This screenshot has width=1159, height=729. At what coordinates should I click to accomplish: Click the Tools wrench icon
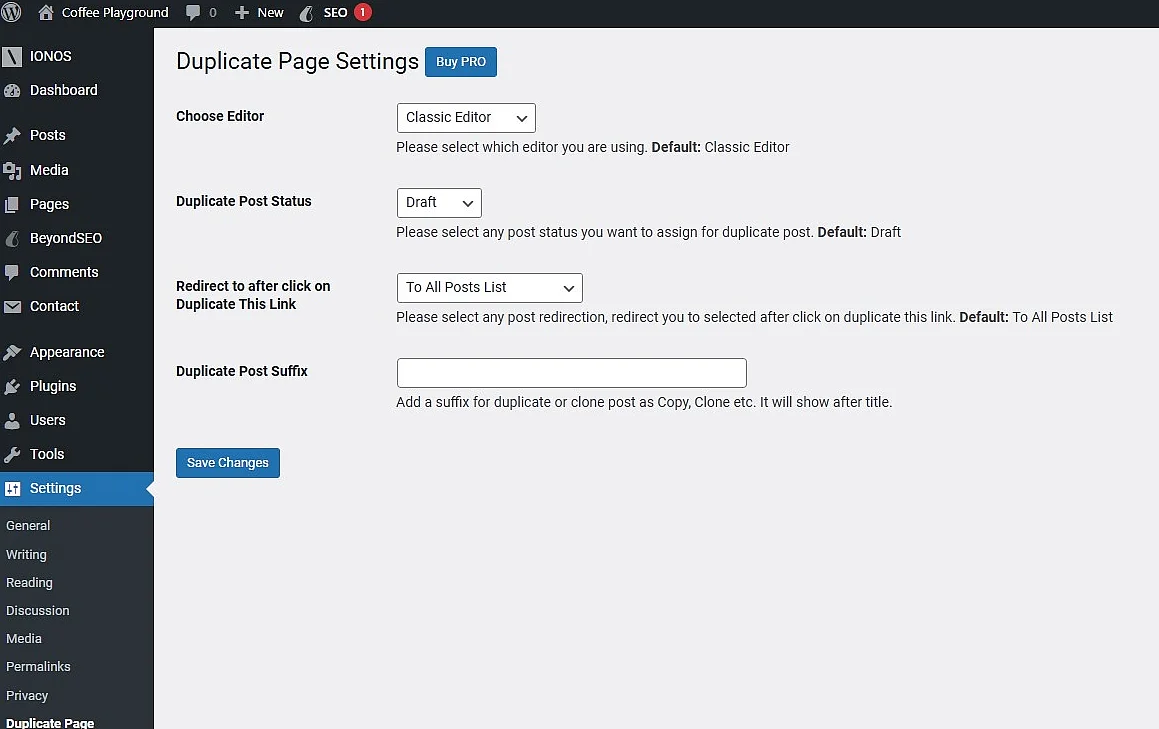coord(12,454)
